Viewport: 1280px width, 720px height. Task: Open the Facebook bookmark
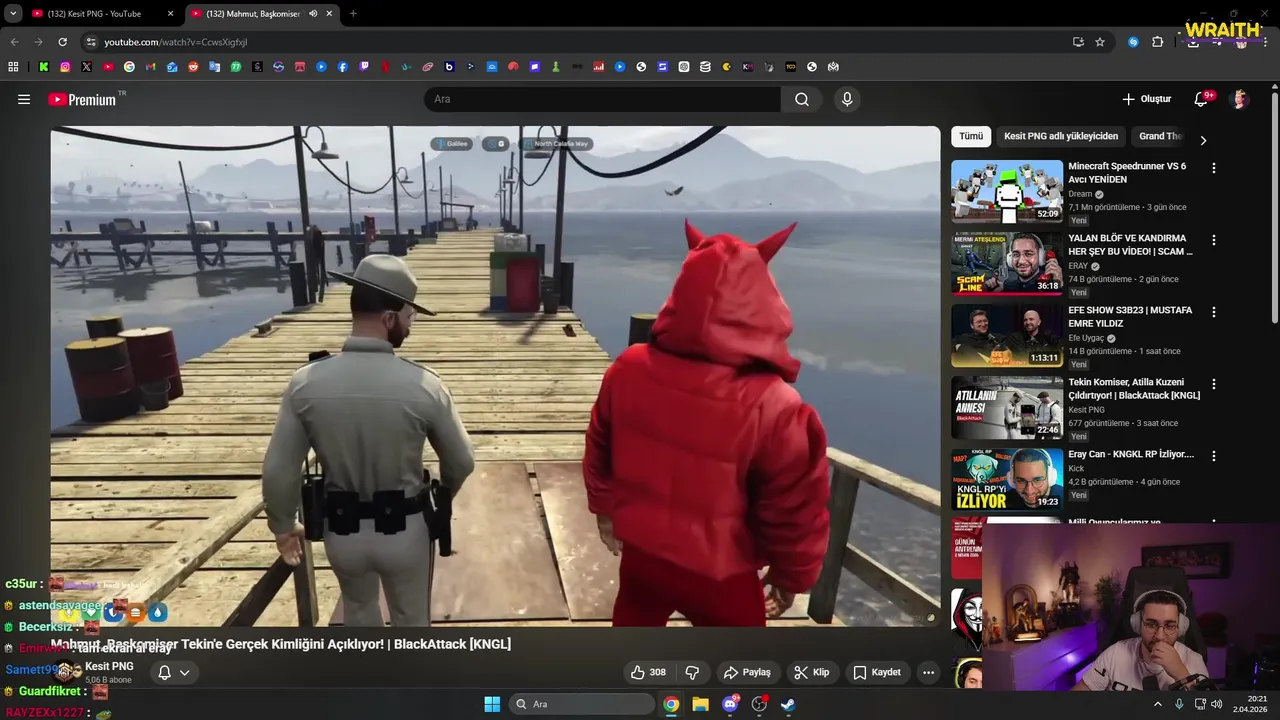tap(343, 67)
